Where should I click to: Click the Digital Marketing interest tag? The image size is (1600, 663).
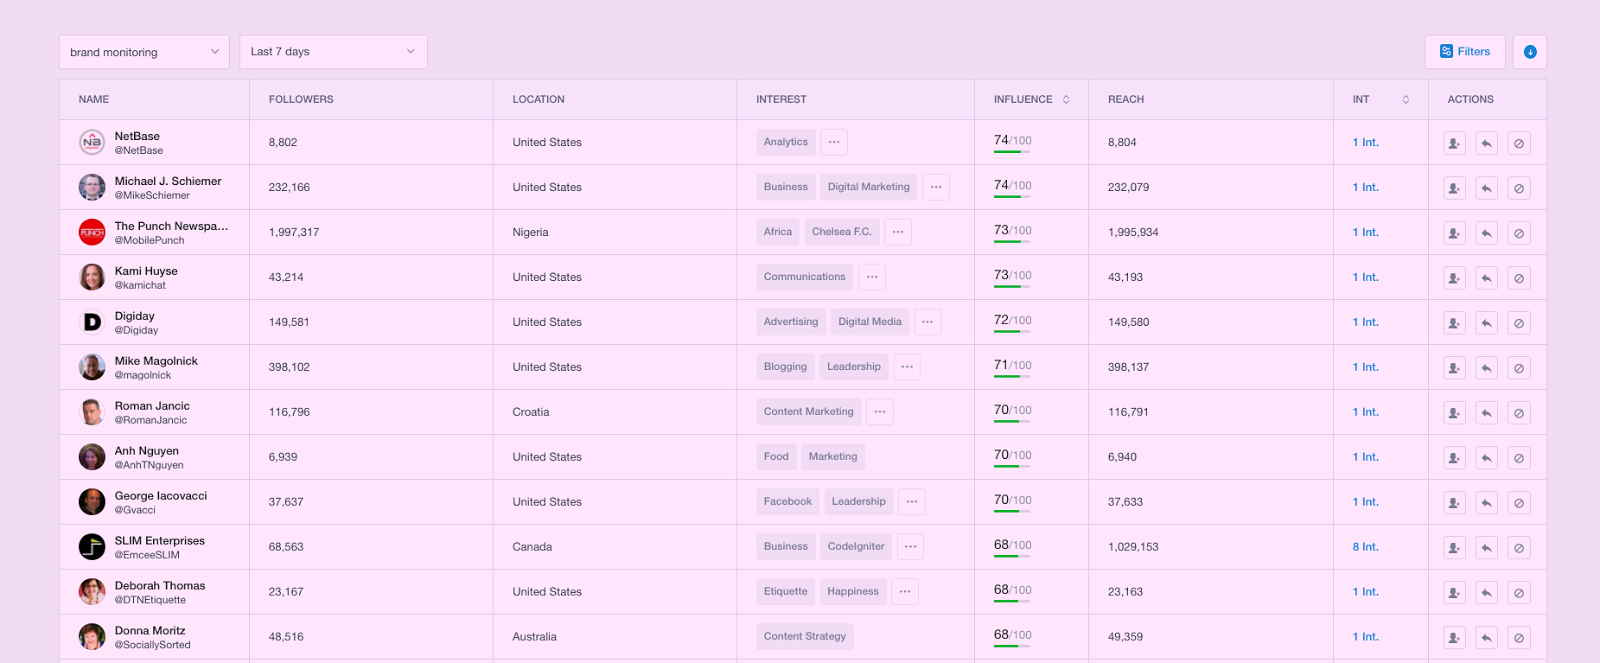click(x=869, y=187)
